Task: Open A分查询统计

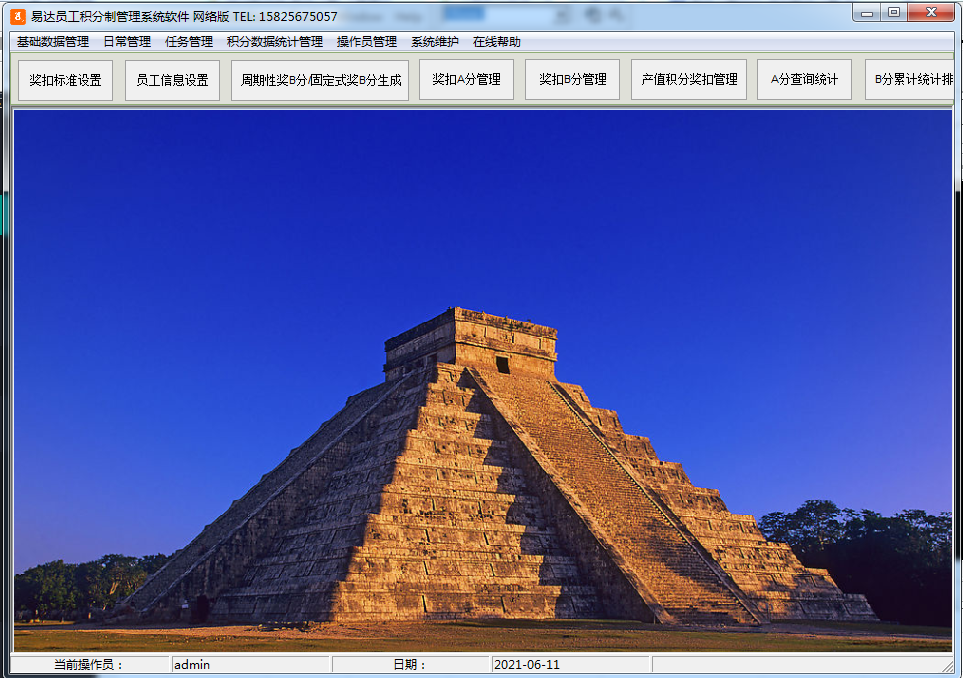Action: (805, 79)
